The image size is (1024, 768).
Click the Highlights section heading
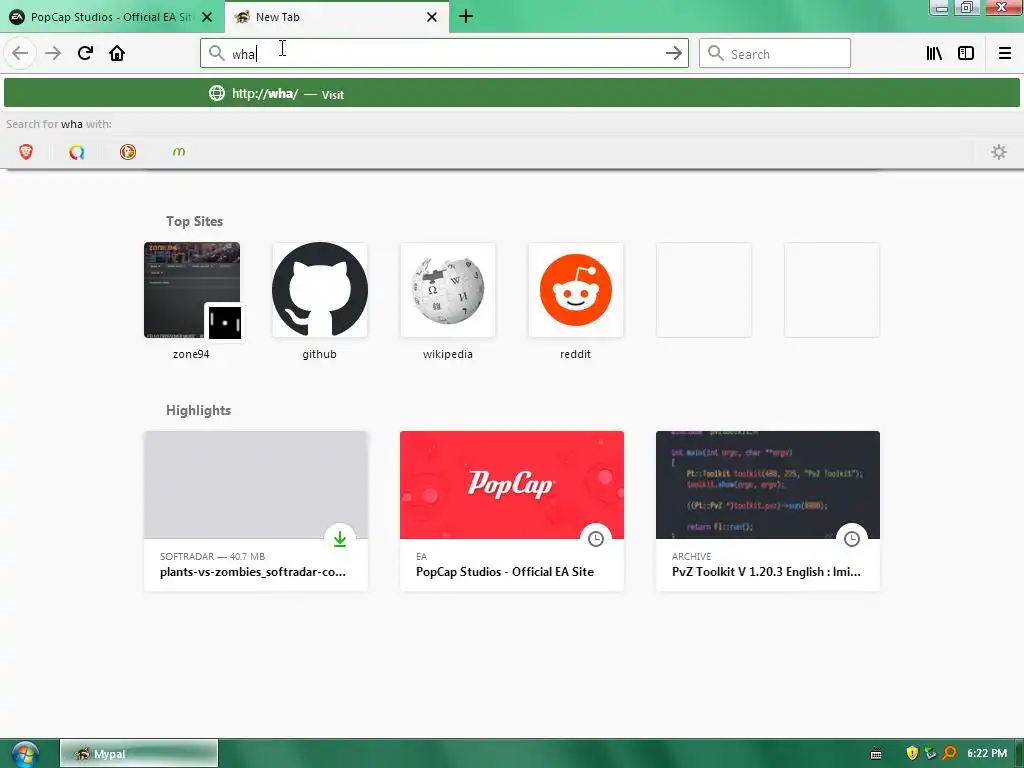(x=199, y=410)
